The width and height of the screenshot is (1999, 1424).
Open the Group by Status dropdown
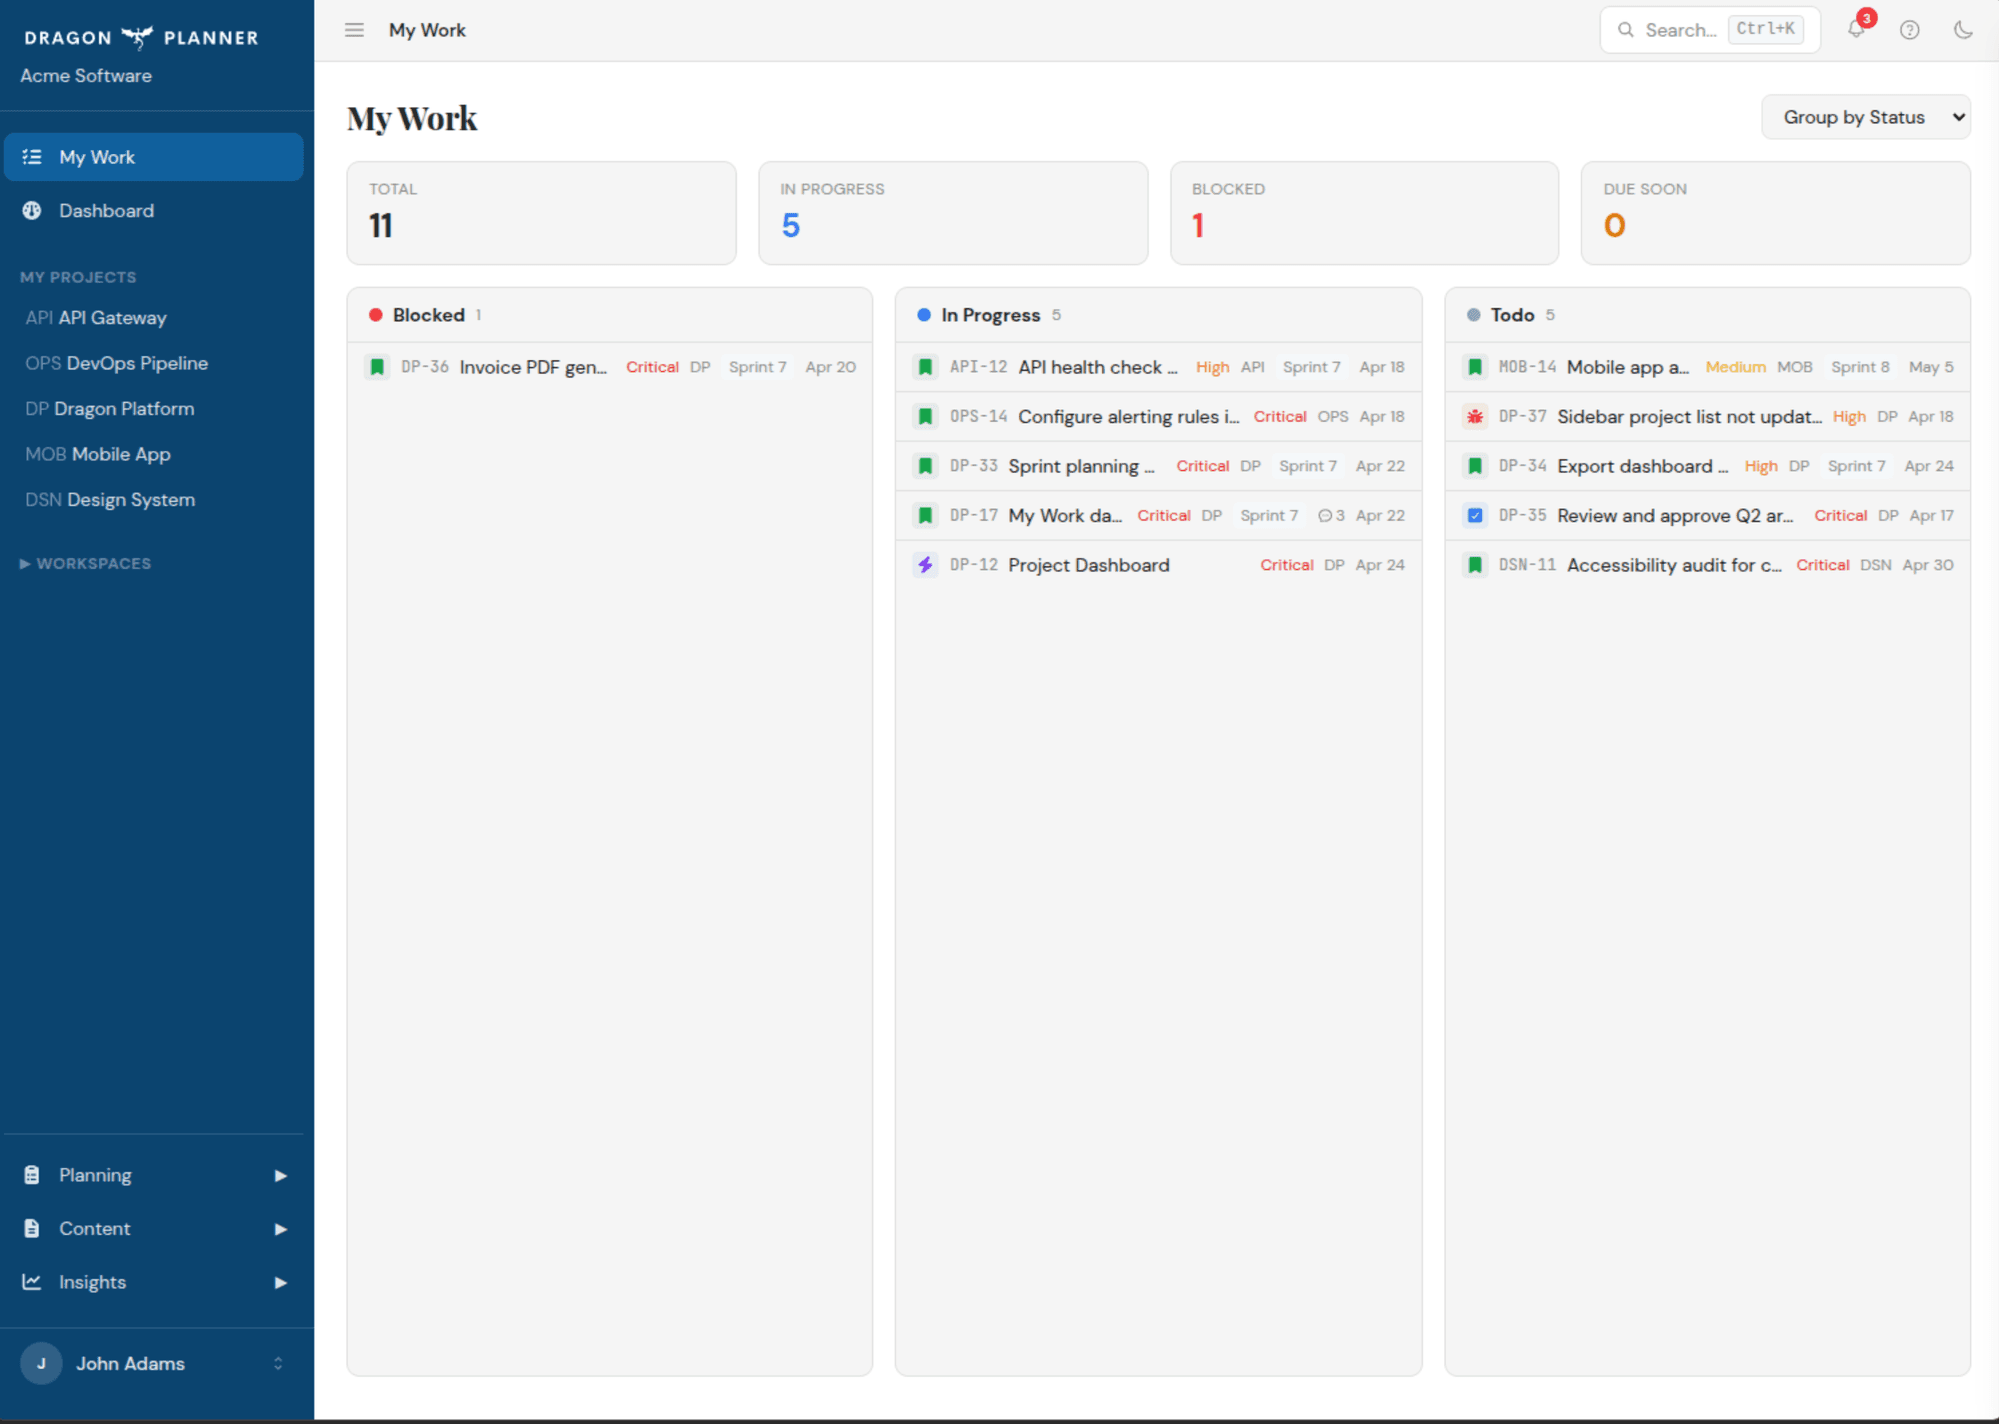point(1866,116)
